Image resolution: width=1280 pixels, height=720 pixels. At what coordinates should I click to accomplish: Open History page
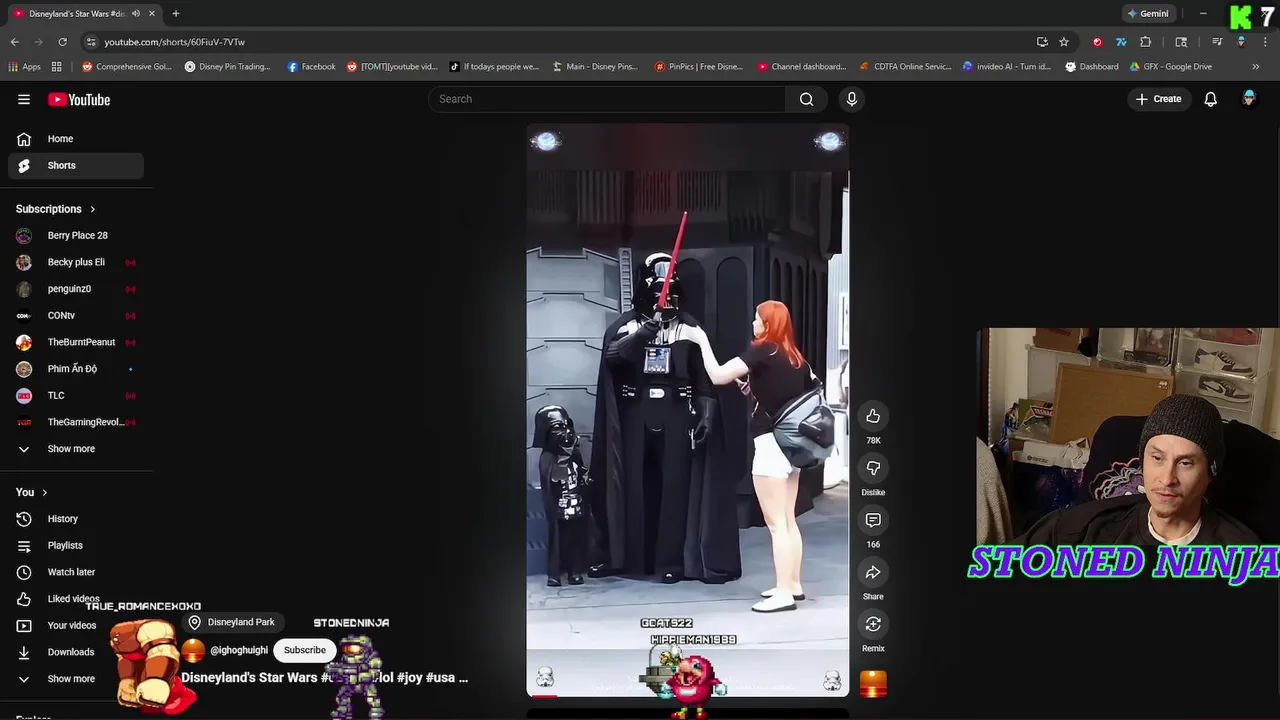[x=76, y=519]
